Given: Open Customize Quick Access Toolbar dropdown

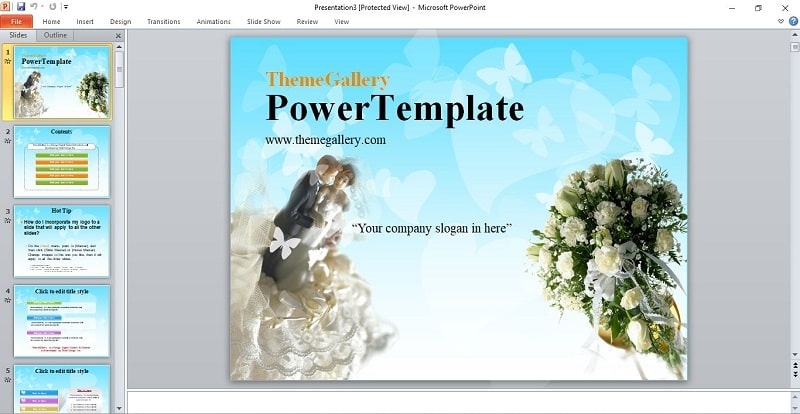Looking at the screenshot, I should [65, 7].
